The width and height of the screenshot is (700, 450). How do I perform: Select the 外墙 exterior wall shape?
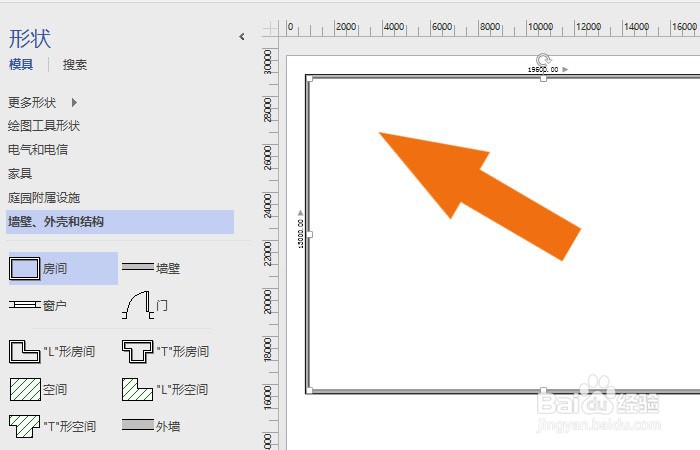[151, 426]
